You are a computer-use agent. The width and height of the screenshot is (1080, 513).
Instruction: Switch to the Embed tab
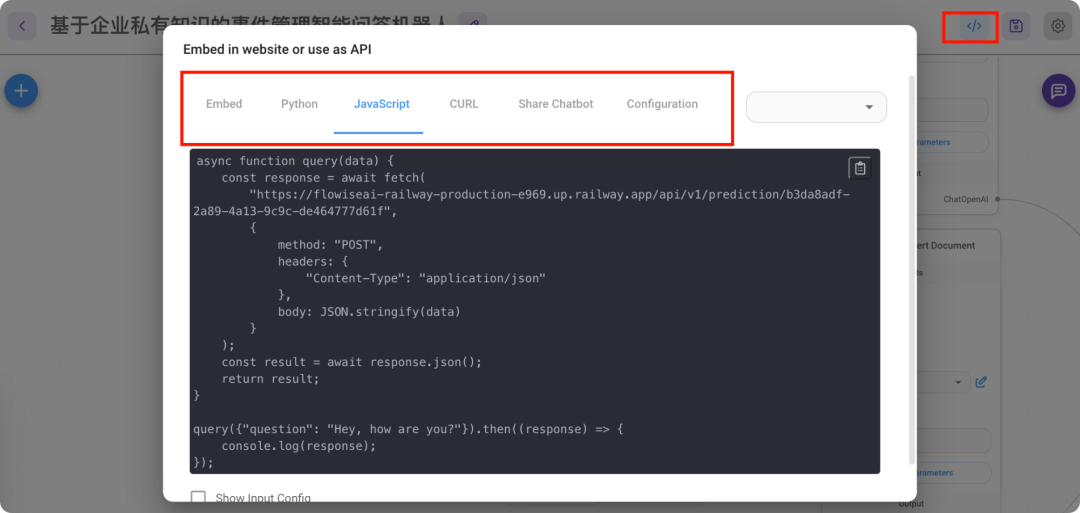tap(224, 104)
